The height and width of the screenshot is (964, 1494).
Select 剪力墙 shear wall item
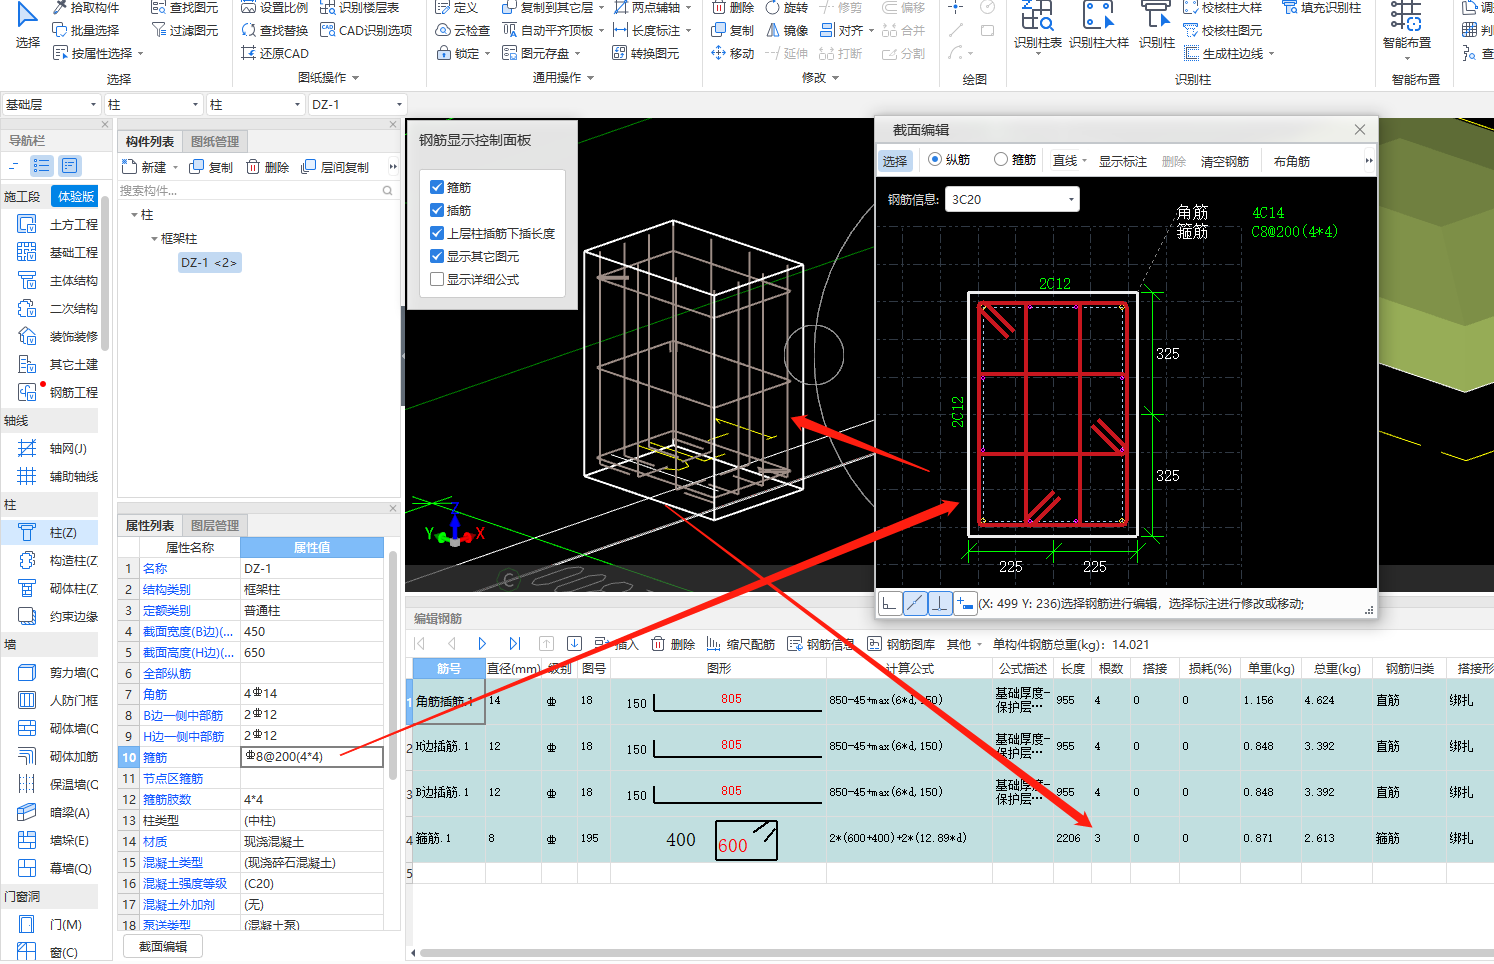[58, 672]
